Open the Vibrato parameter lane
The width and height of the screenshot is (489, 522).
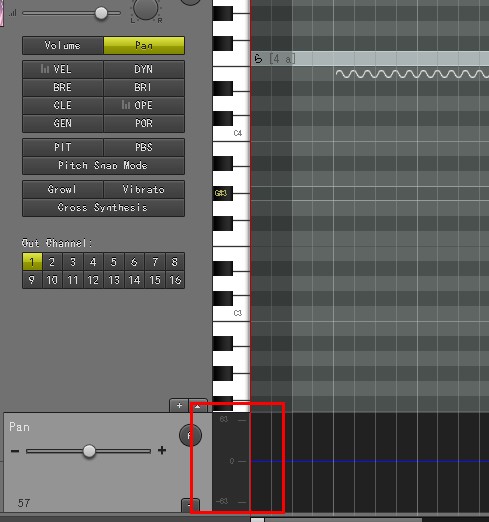144,189
